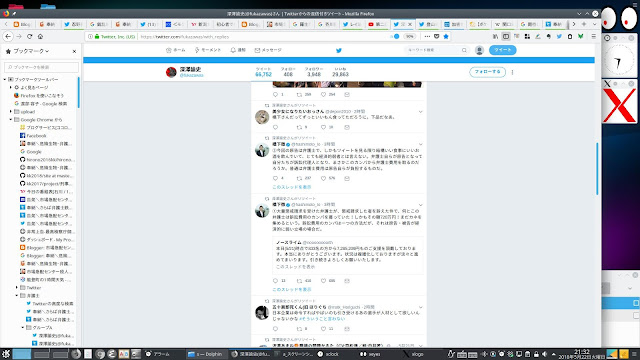Click site information circle icon in address bar
This screenshot has width=640, height=360.
(91, 36)
